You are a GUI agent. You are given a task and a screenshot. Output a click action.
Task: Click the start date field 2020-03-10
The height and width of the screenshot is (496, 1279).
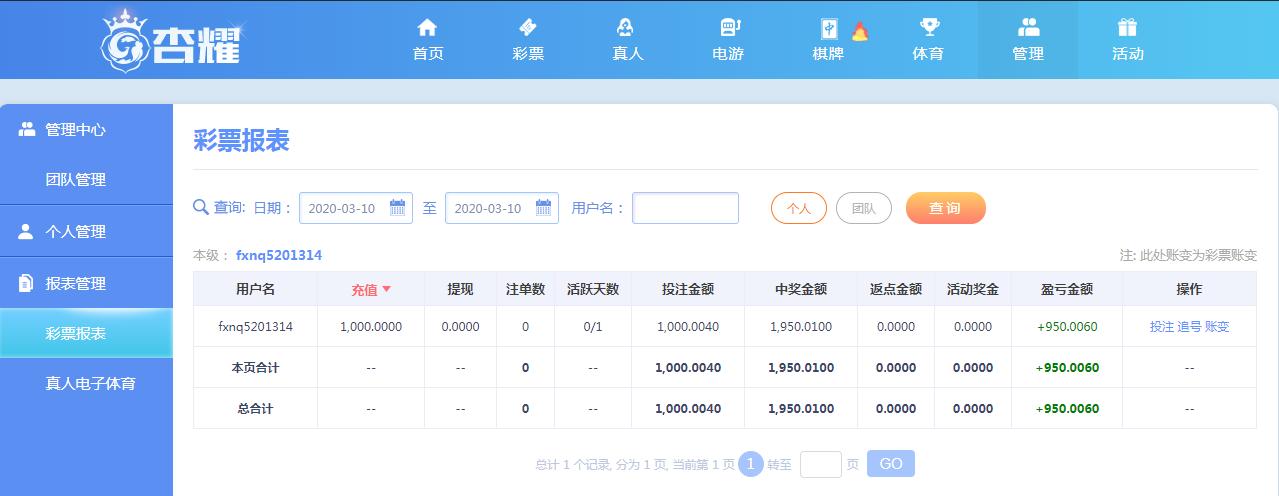click(356, 208)
